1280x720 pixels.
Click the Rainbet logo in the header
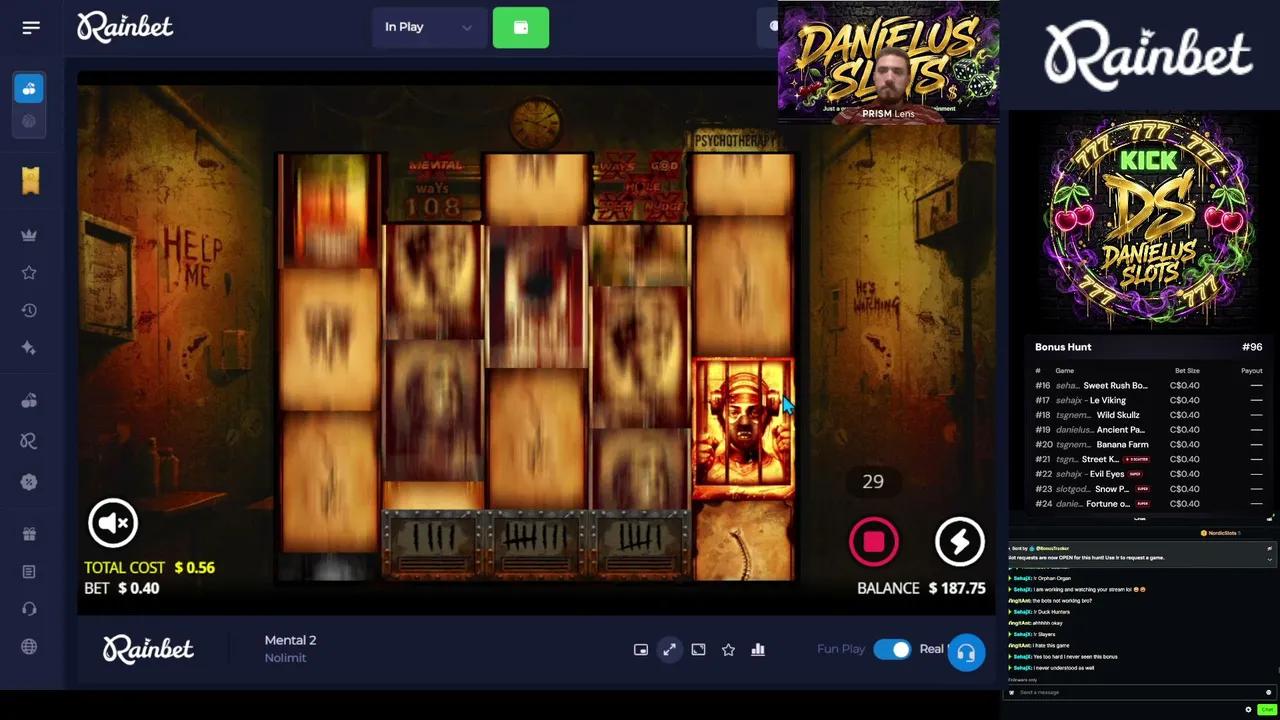tap(125, 27)
